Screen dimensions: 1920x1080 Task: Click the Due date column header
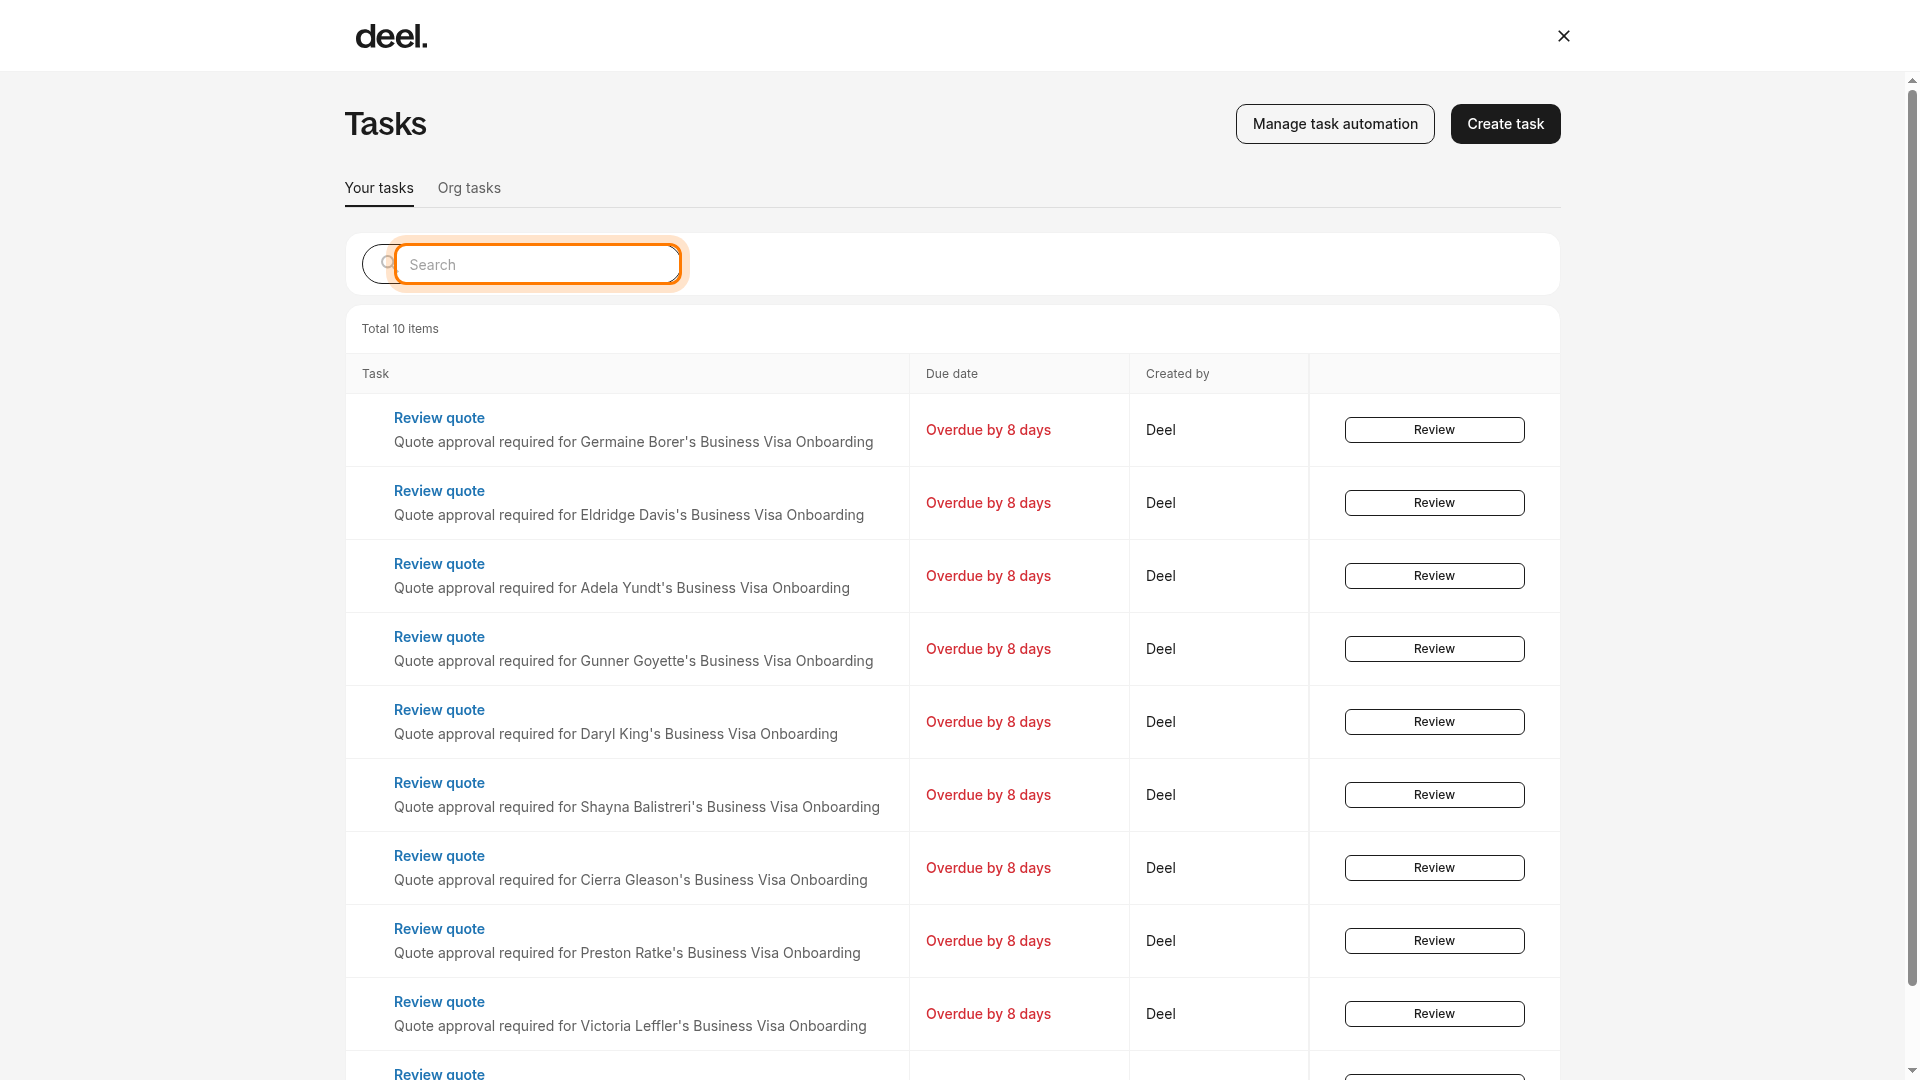952,374
